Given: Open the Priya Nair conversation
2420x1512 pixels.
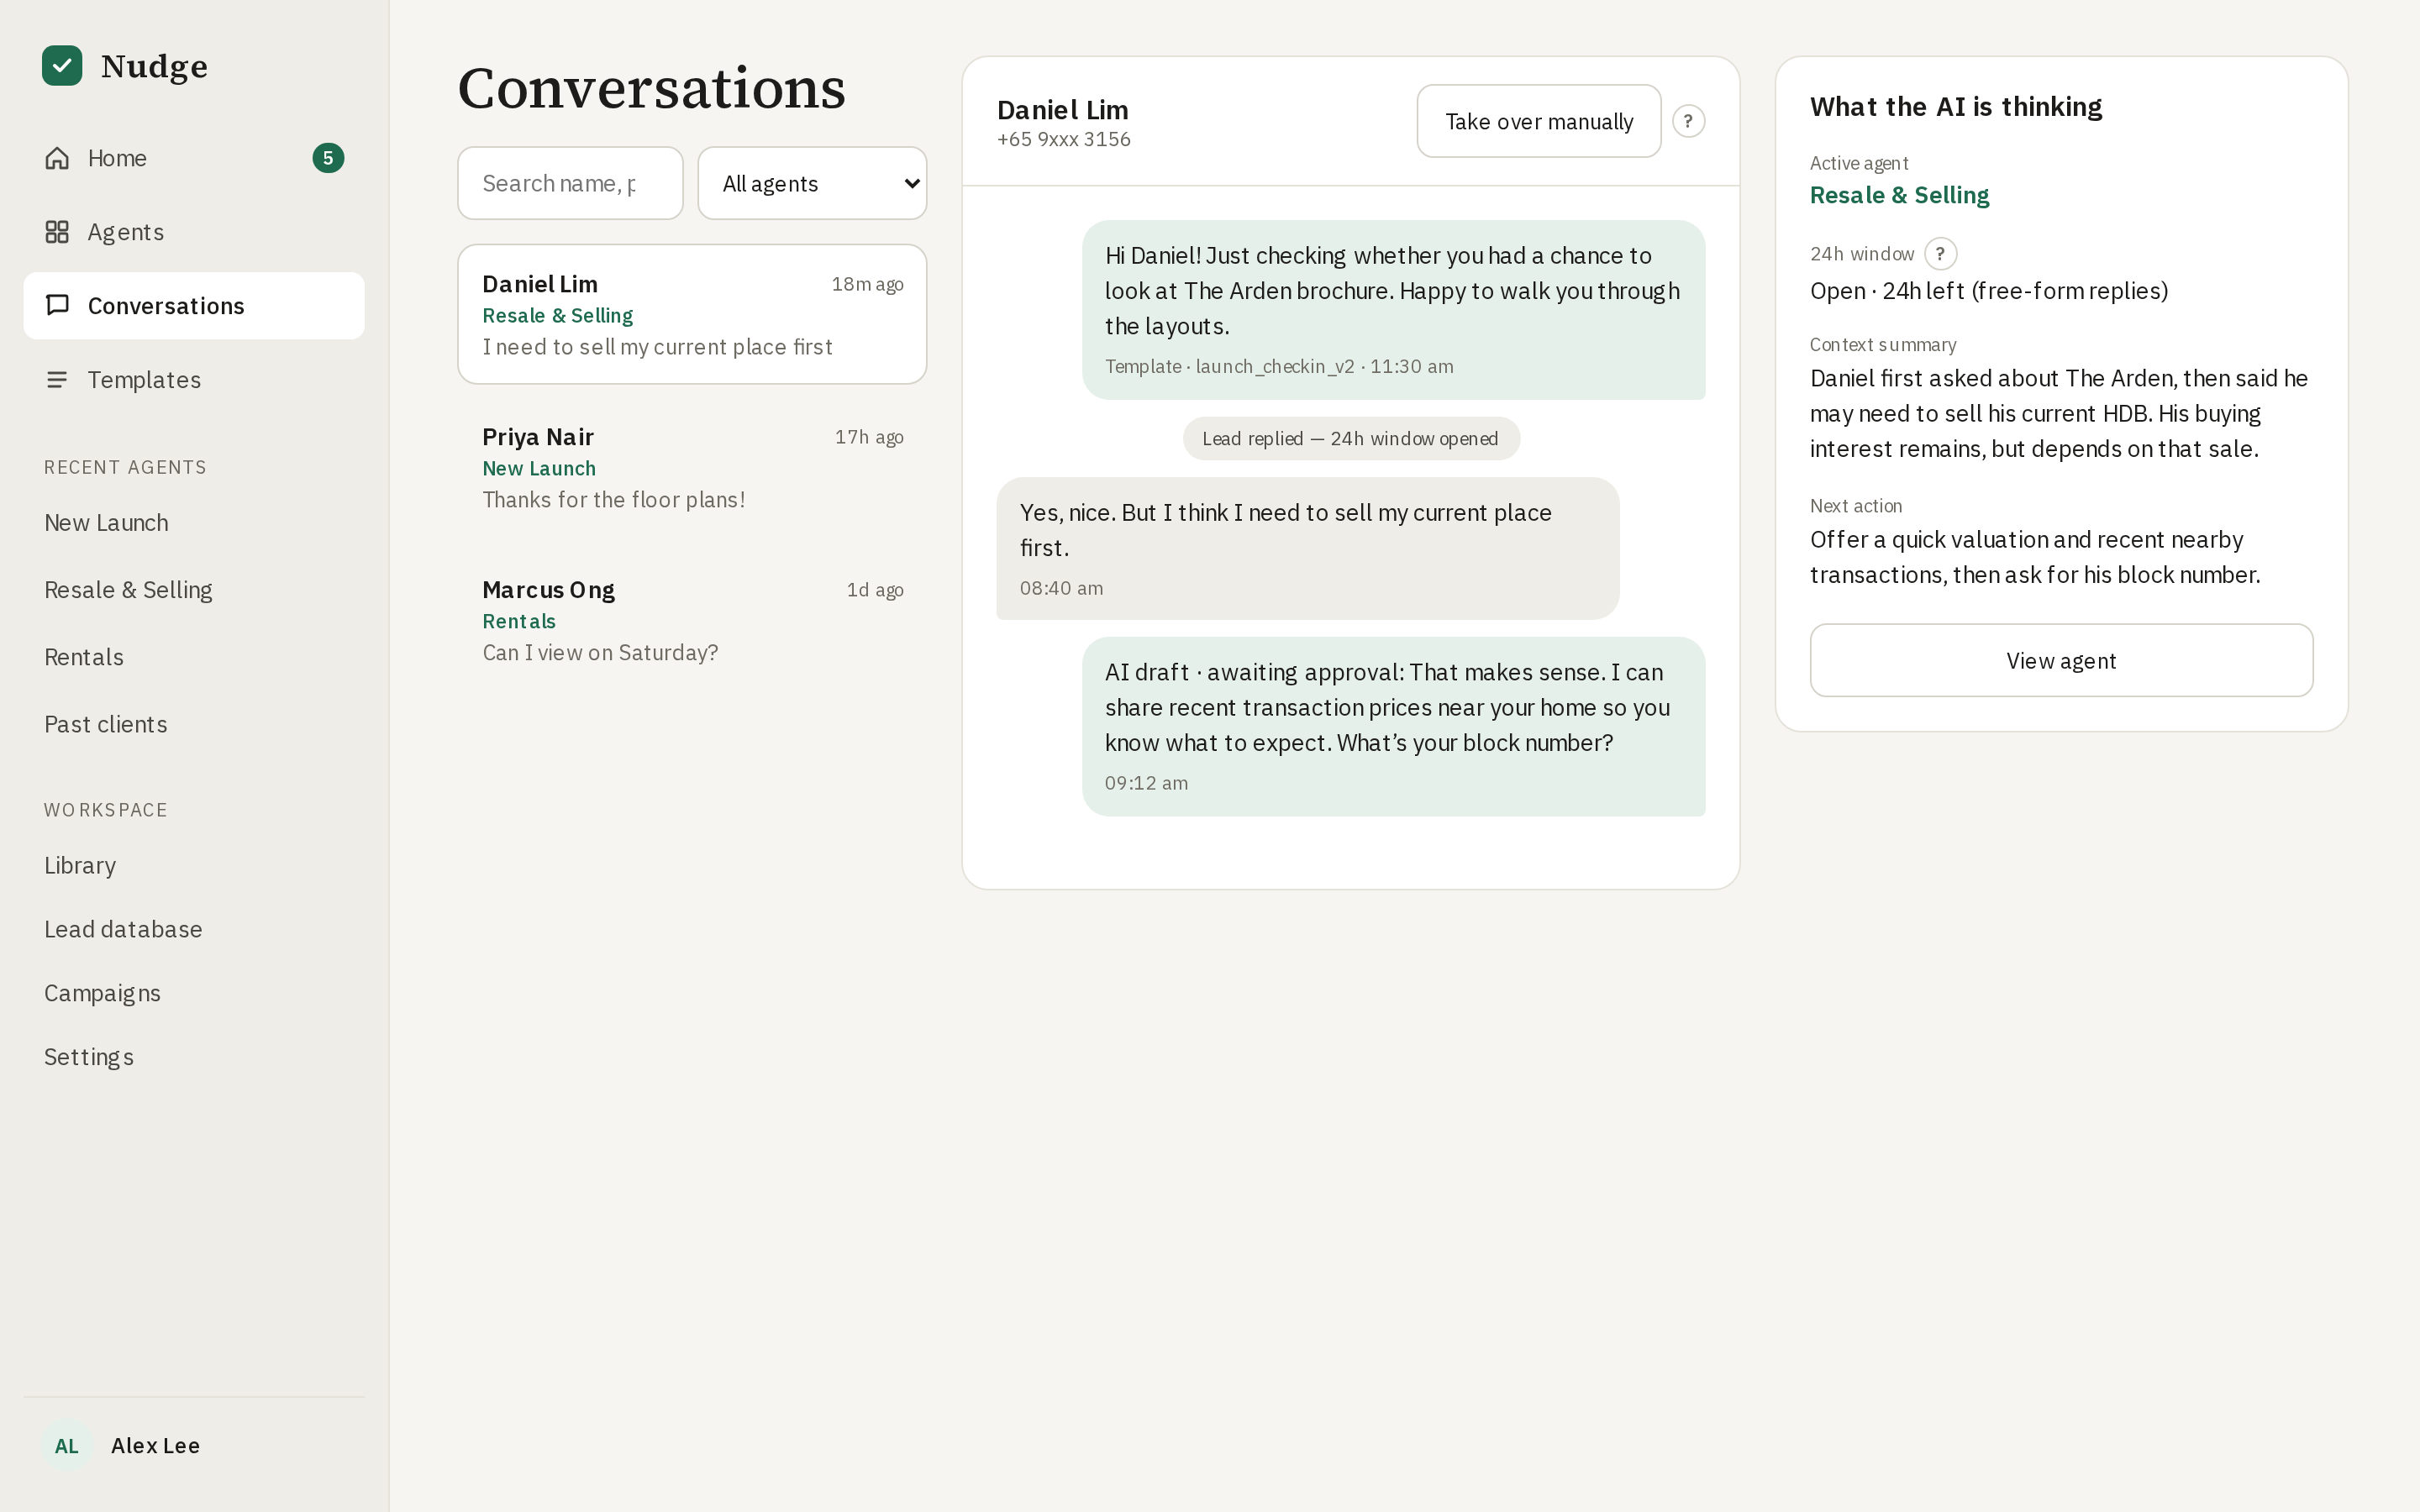Looking at the screenshot, I should [x=692, y=467].
